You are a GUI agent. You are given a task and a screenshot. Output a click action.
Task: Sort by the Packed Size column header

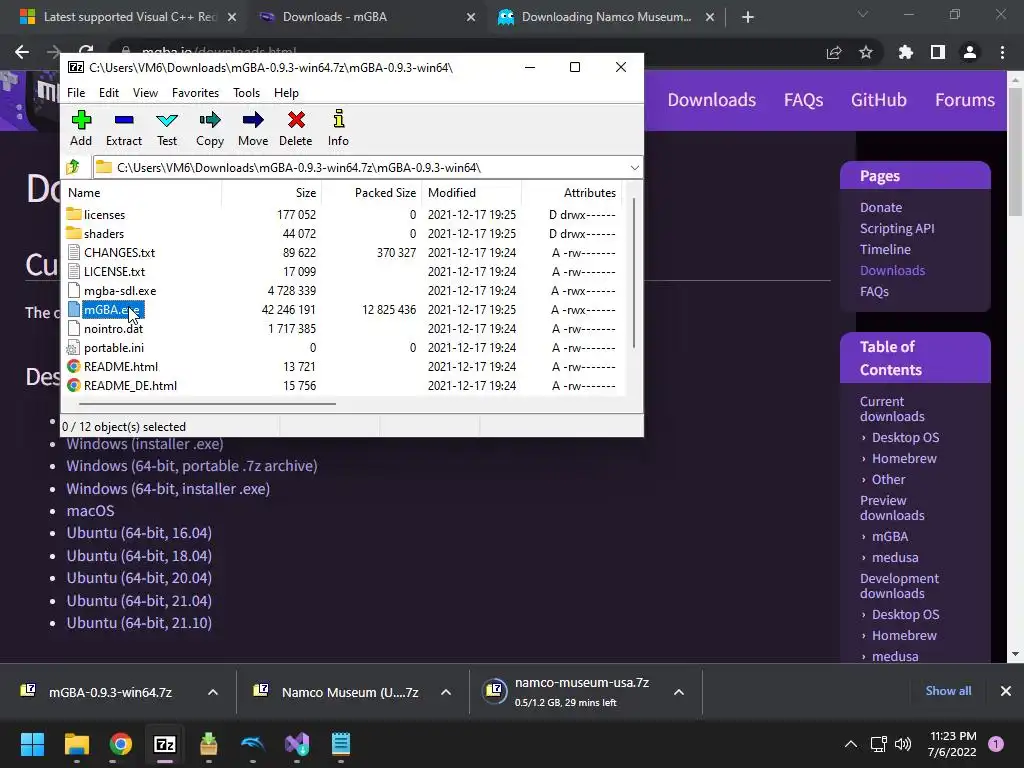click(372, 193)
